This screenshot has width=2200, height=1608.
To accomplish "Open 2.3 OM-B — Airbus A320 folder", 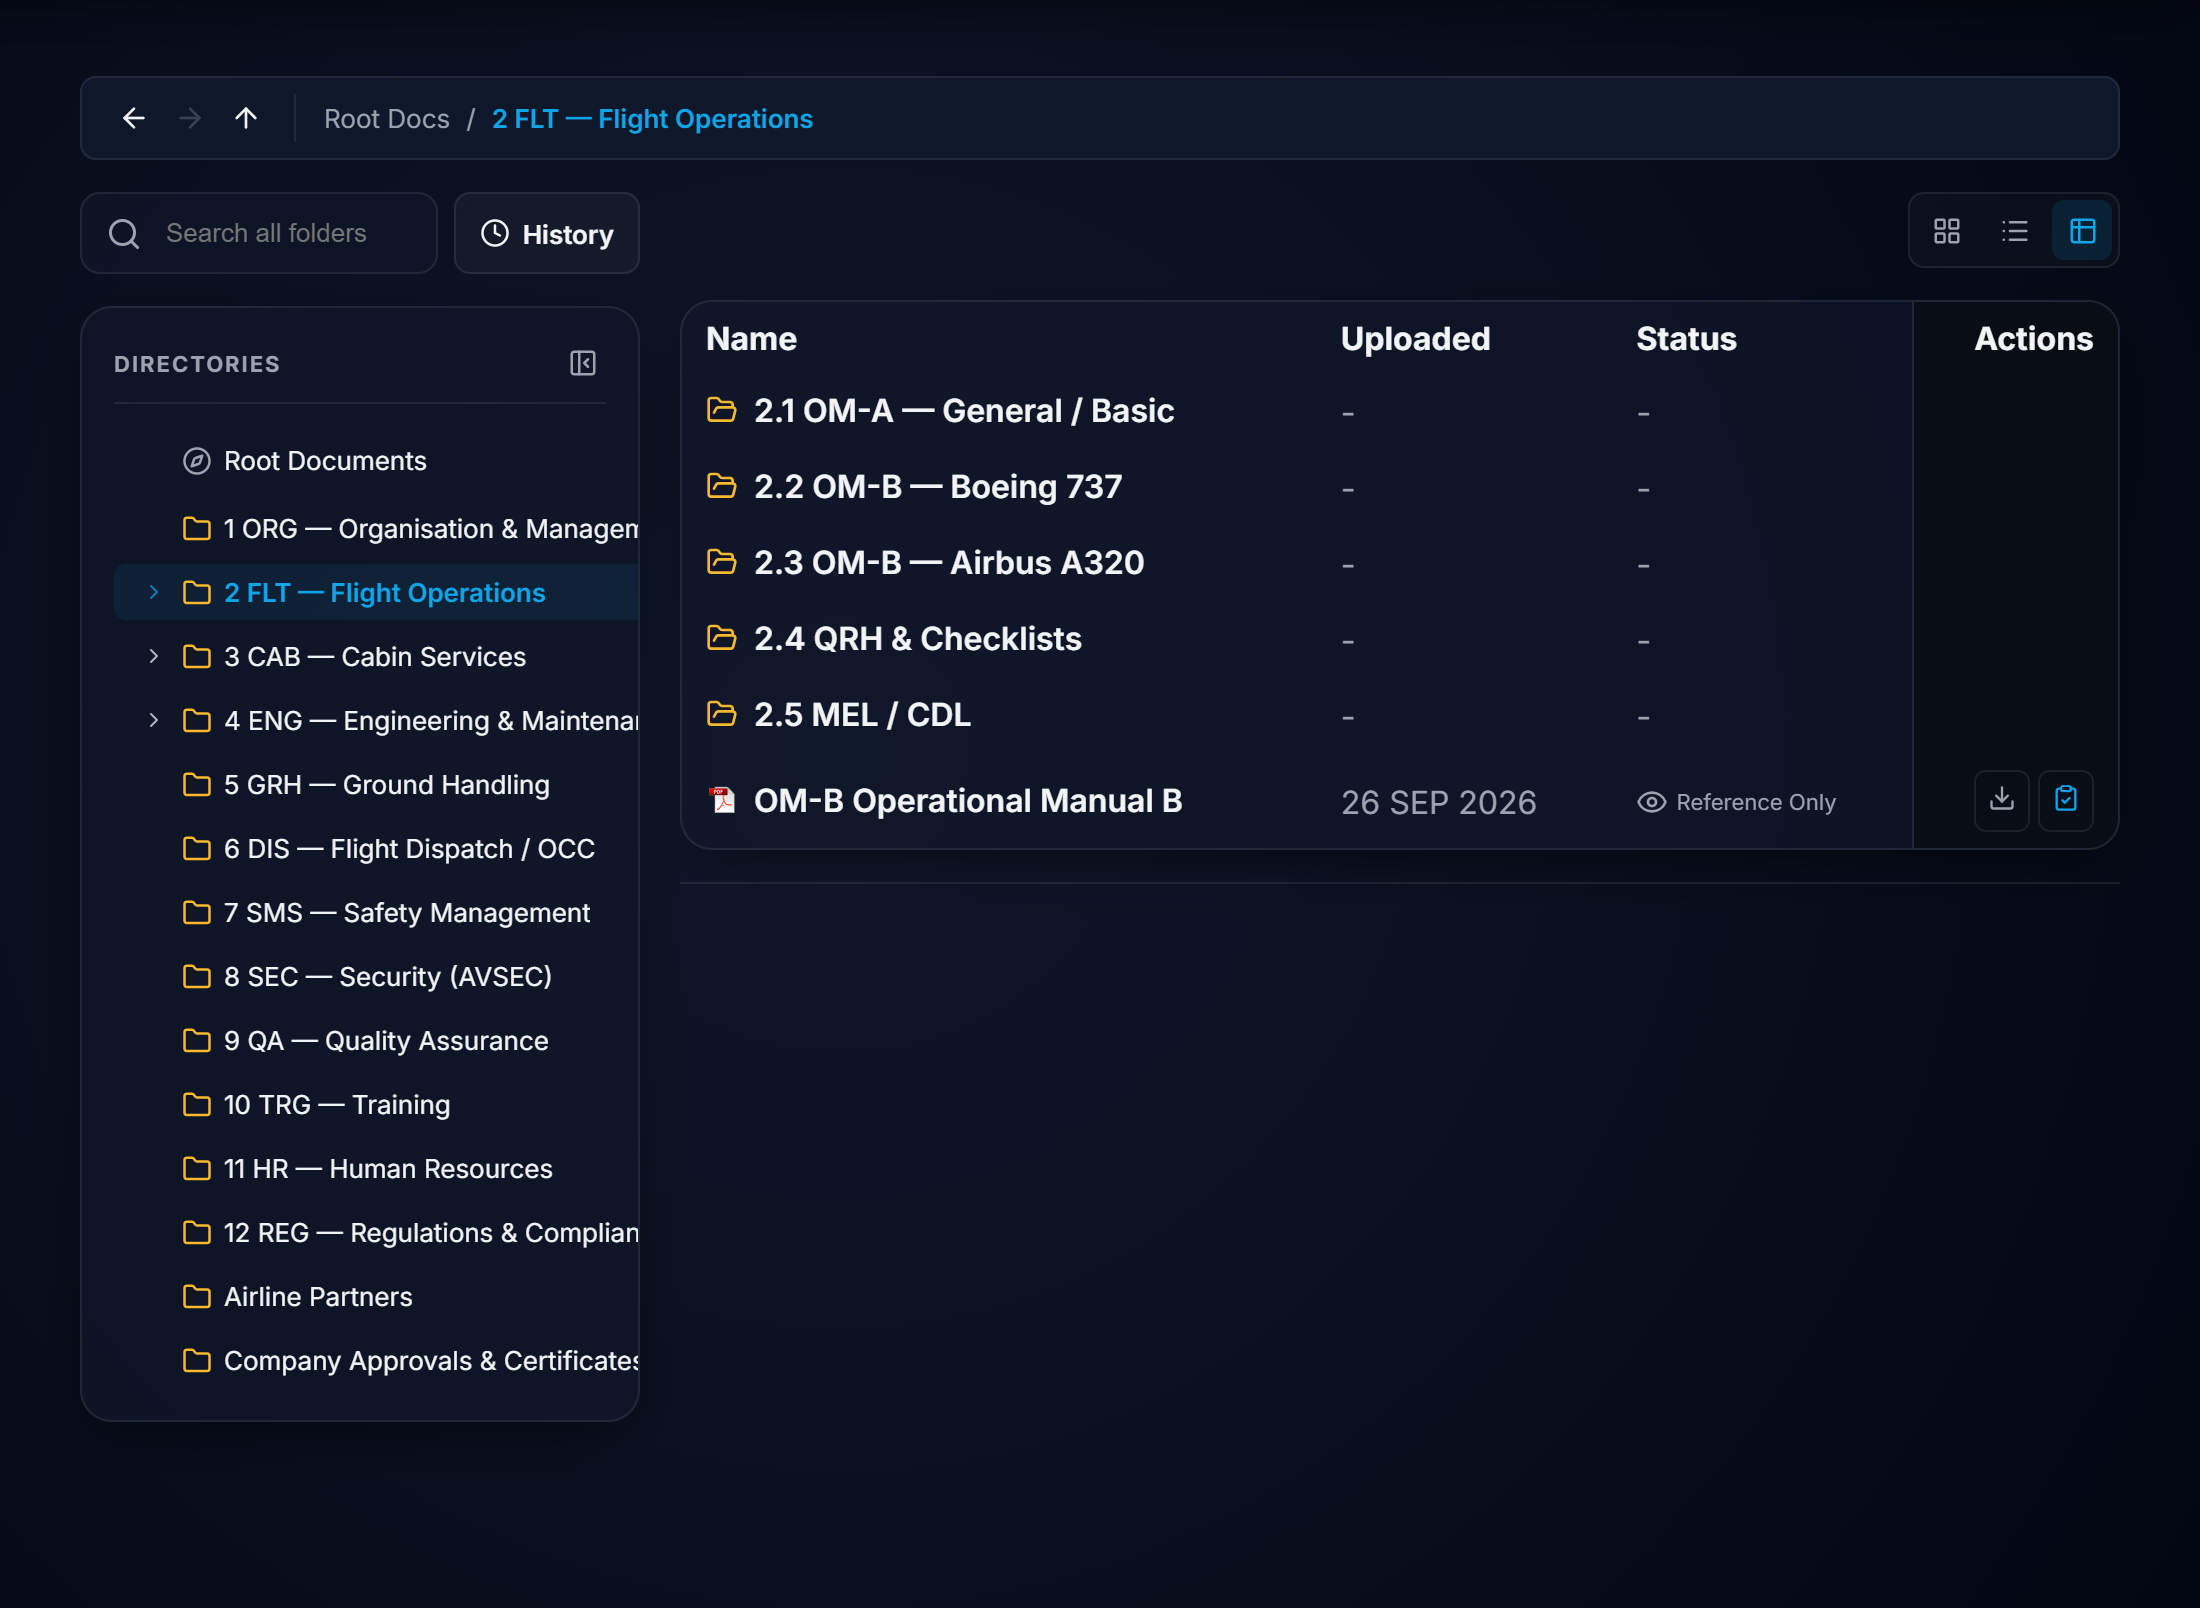I will click(x=949, y=563).
